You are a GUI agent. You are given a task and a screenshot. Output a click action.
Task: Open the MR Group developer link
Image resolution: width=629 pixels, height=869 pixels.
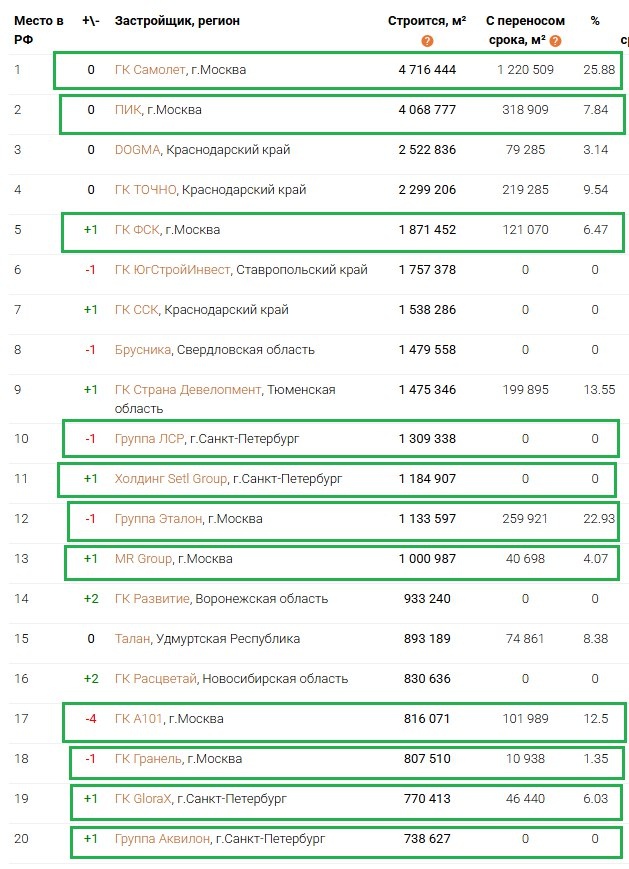pyautogui.click(x=144, y=559)
